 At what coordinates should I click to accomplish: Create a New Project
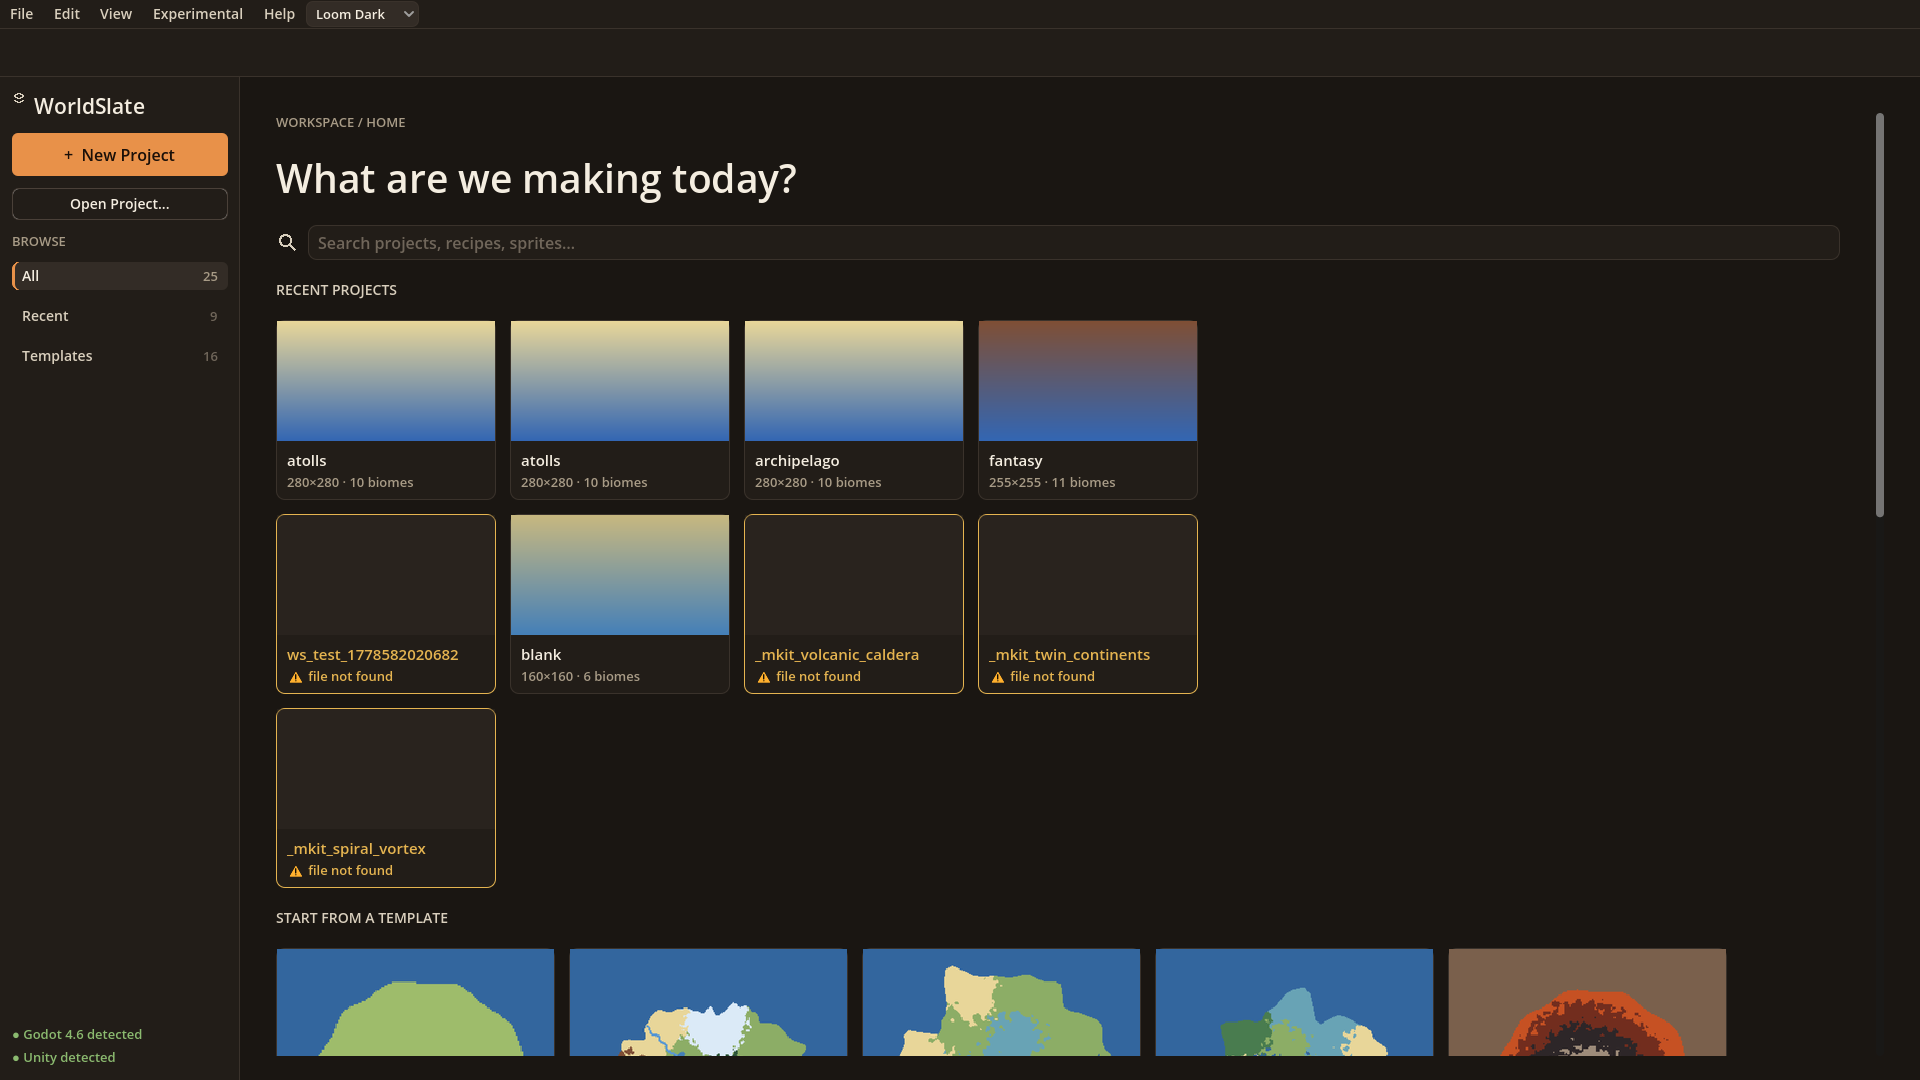120,155
